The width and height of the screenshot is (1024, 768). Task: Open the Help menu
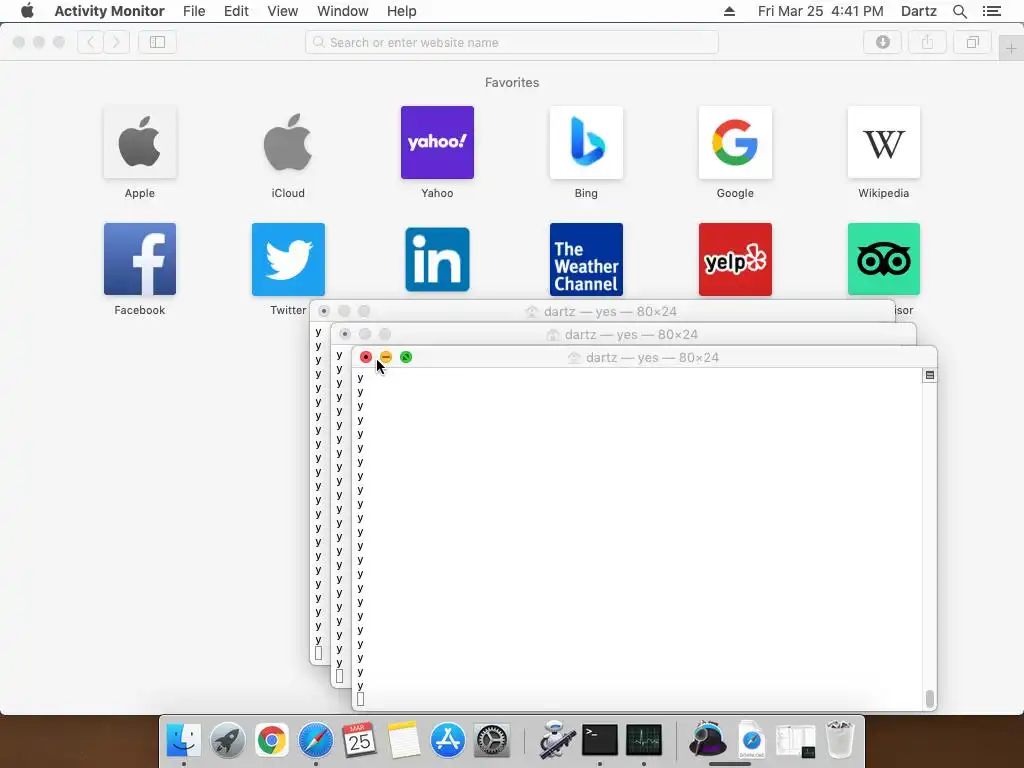coord(402,11)
